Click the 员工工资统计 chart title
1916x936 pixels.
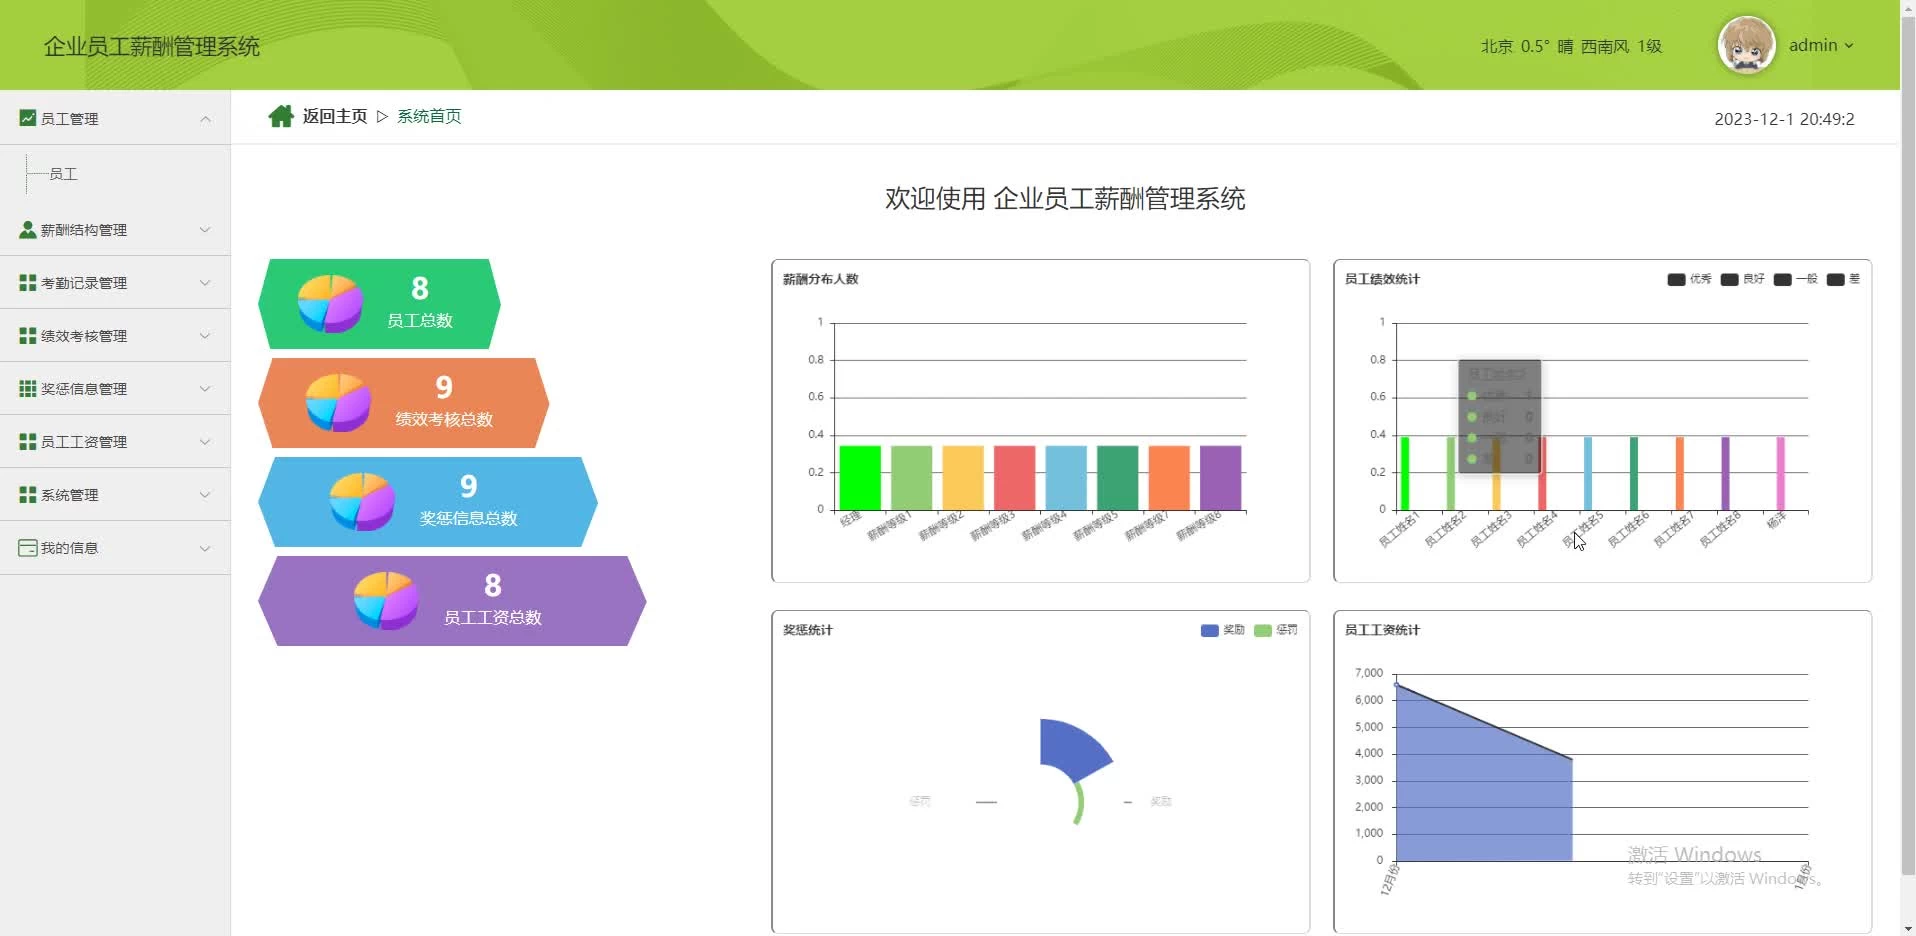pos(1382,630)
